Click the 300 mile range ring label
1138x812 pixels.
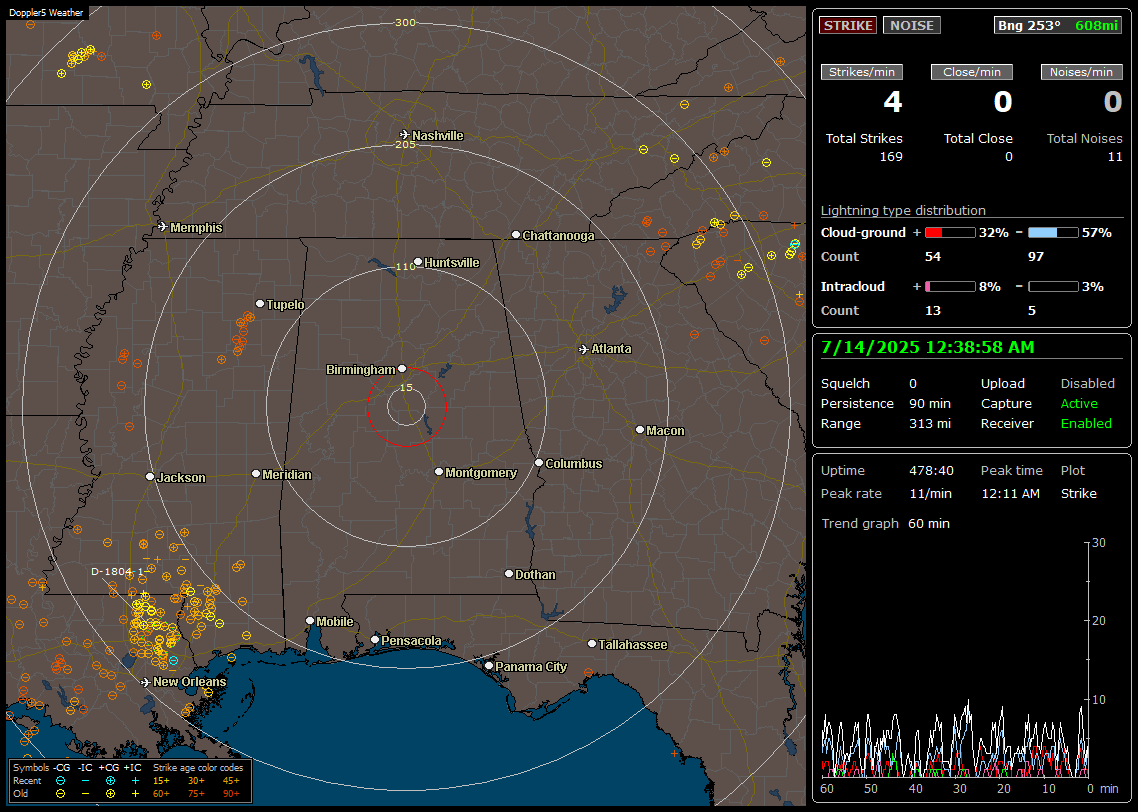(x=406, y=22)
